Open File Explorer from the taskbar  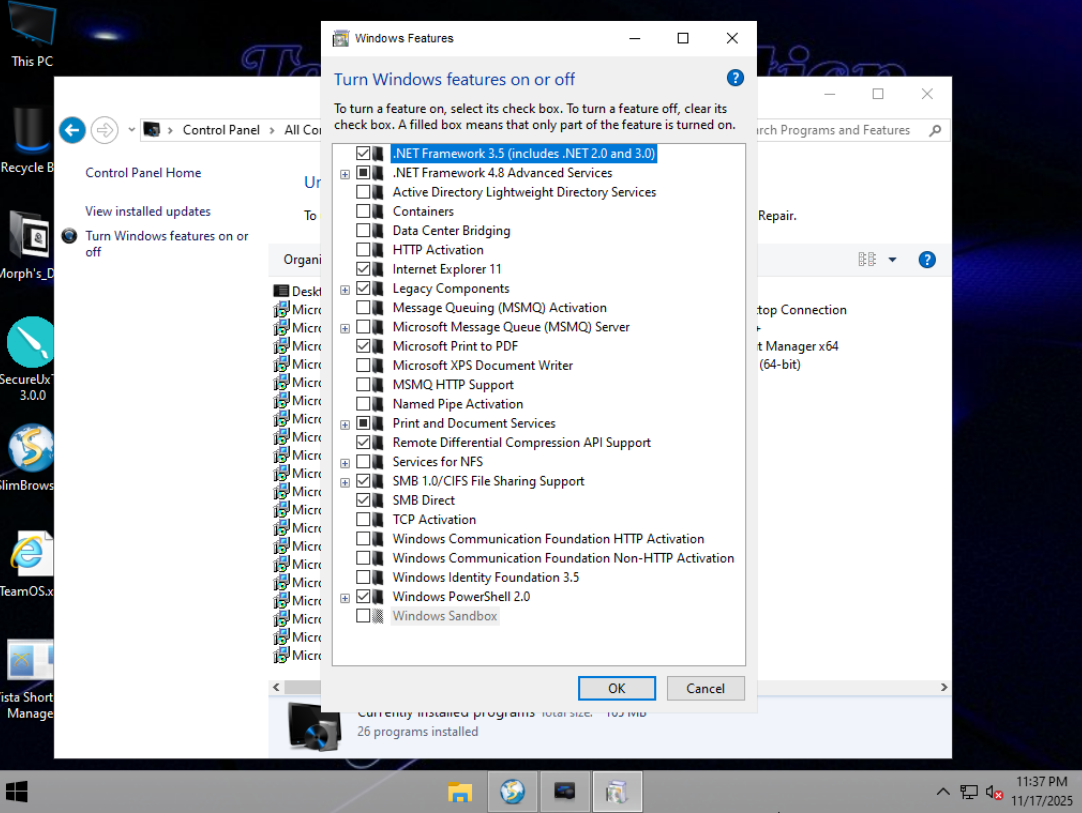pos(460,792)
